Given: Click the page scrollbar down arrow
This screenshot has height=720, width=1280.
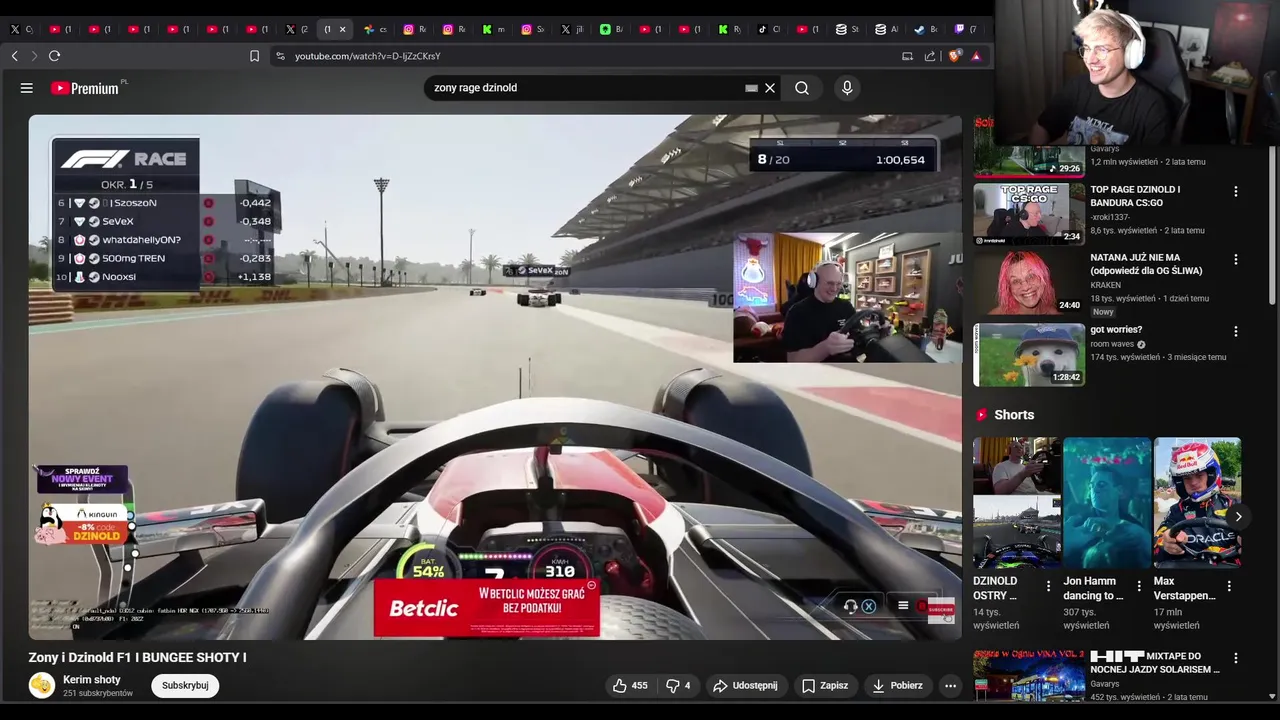Looking at the screenshot, I should tap(1272, 696).
